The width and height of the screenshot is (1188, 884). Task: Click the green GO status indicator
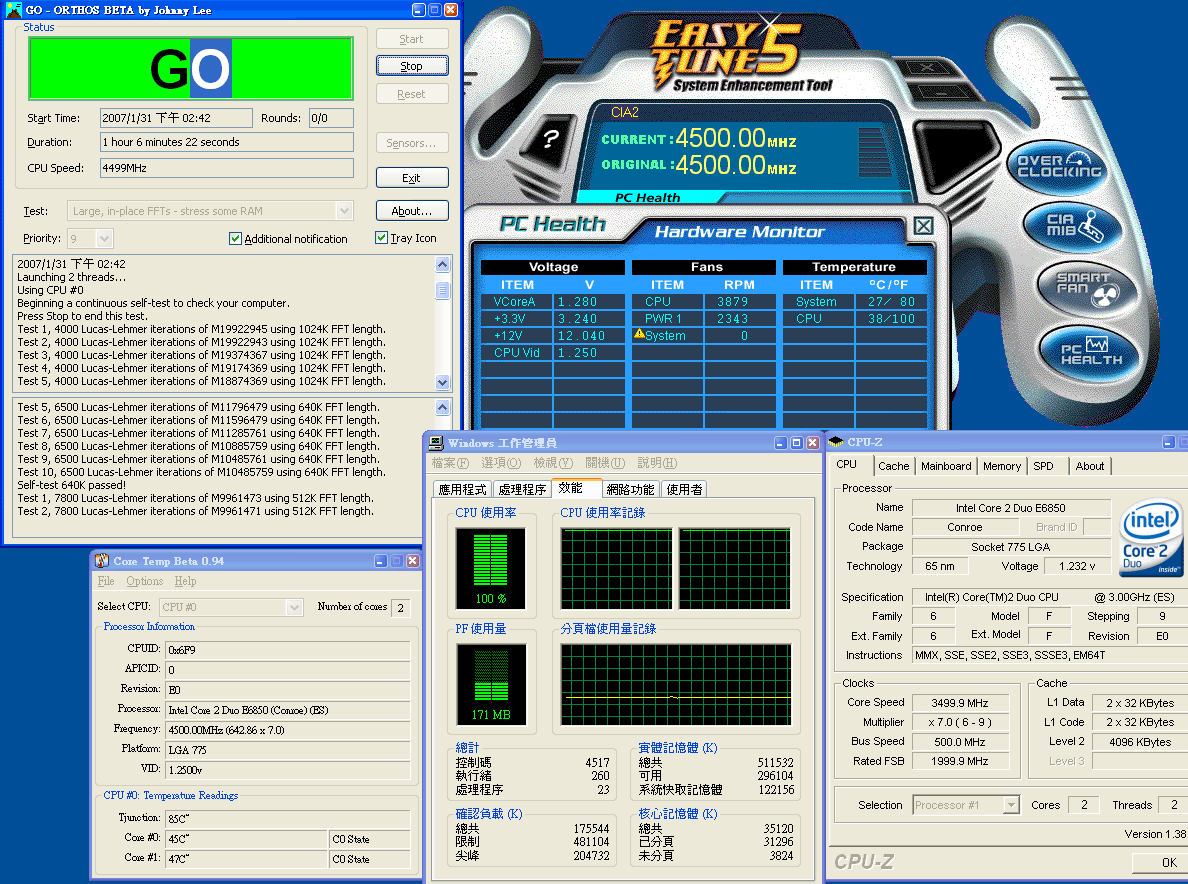190,68
